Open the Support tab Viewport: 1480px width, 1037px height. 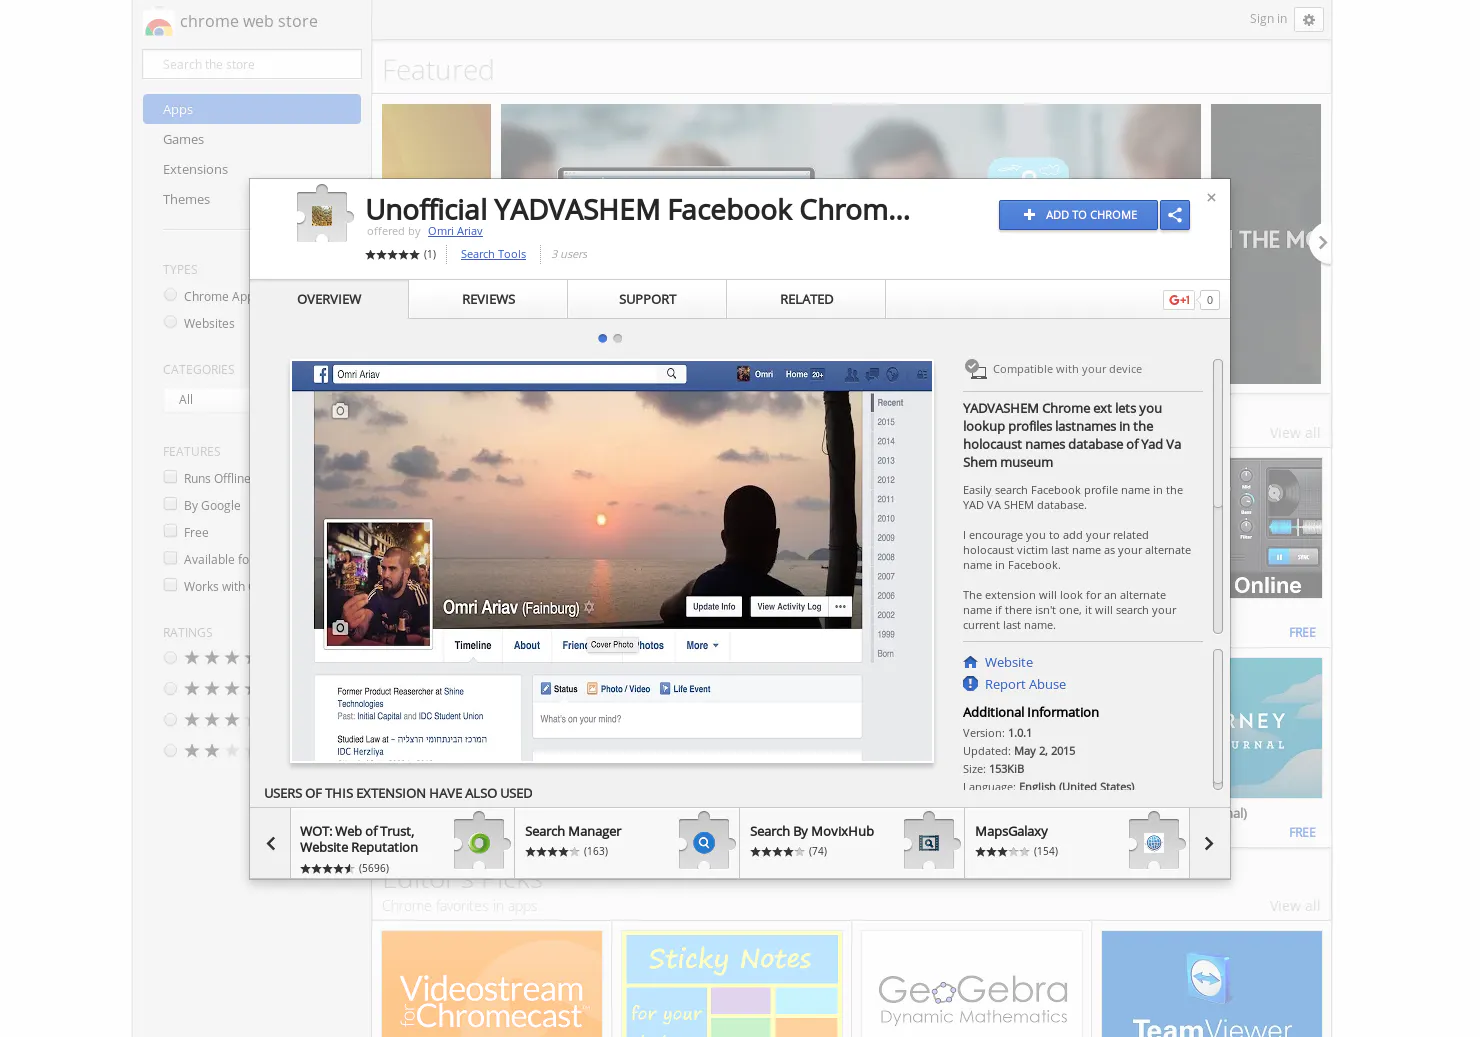coord(647,299)
